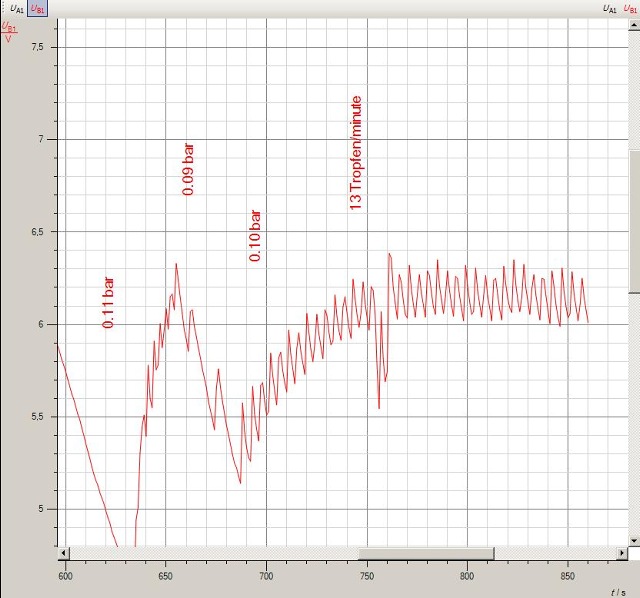The image size is (640, 598).
Task: Click the 750 x-axis tick value
Action: tap(367, 576)
